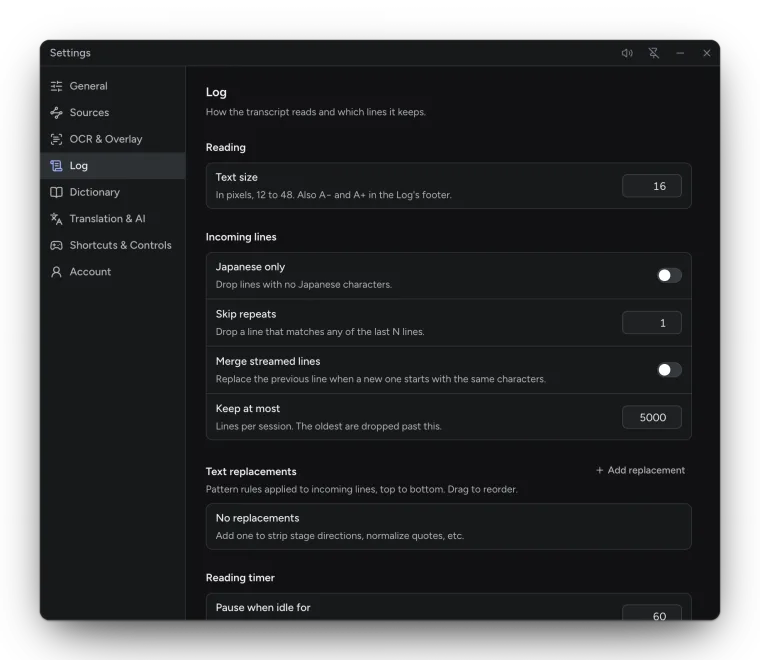Click the Japanese only label
The image size is (760, 660).
pos(250,267)
